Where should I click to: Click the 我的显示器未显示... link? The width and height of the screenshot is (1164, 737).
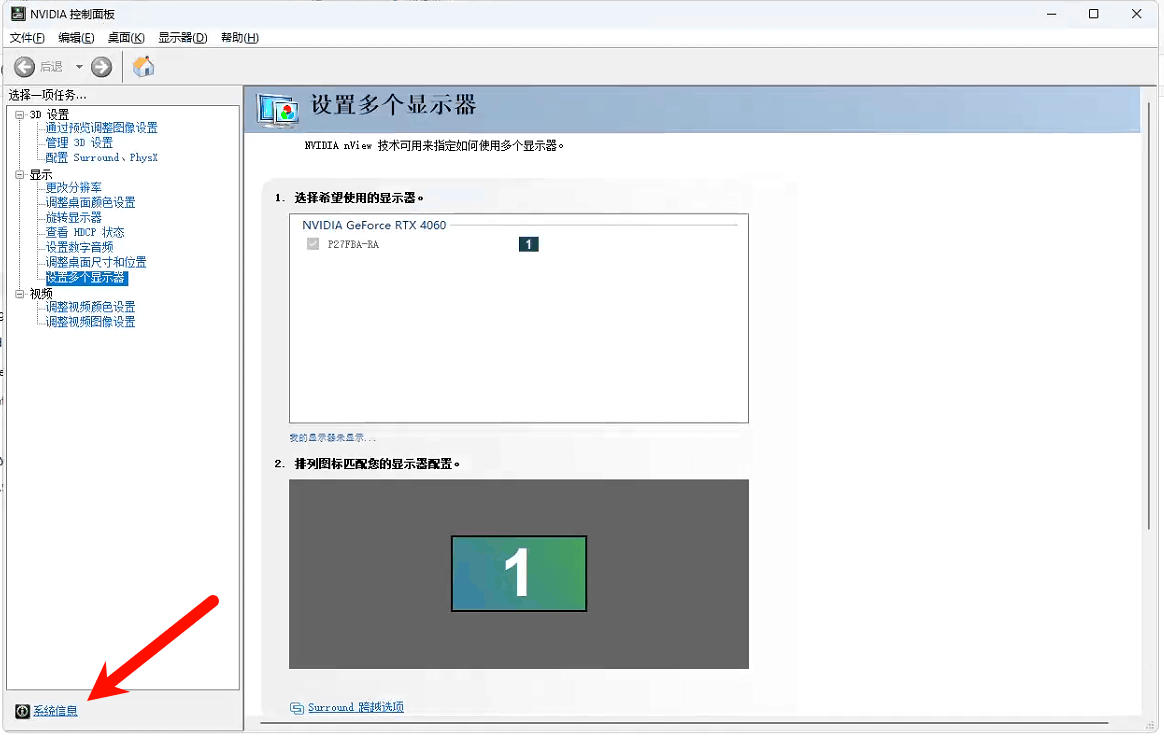(333, 438)
